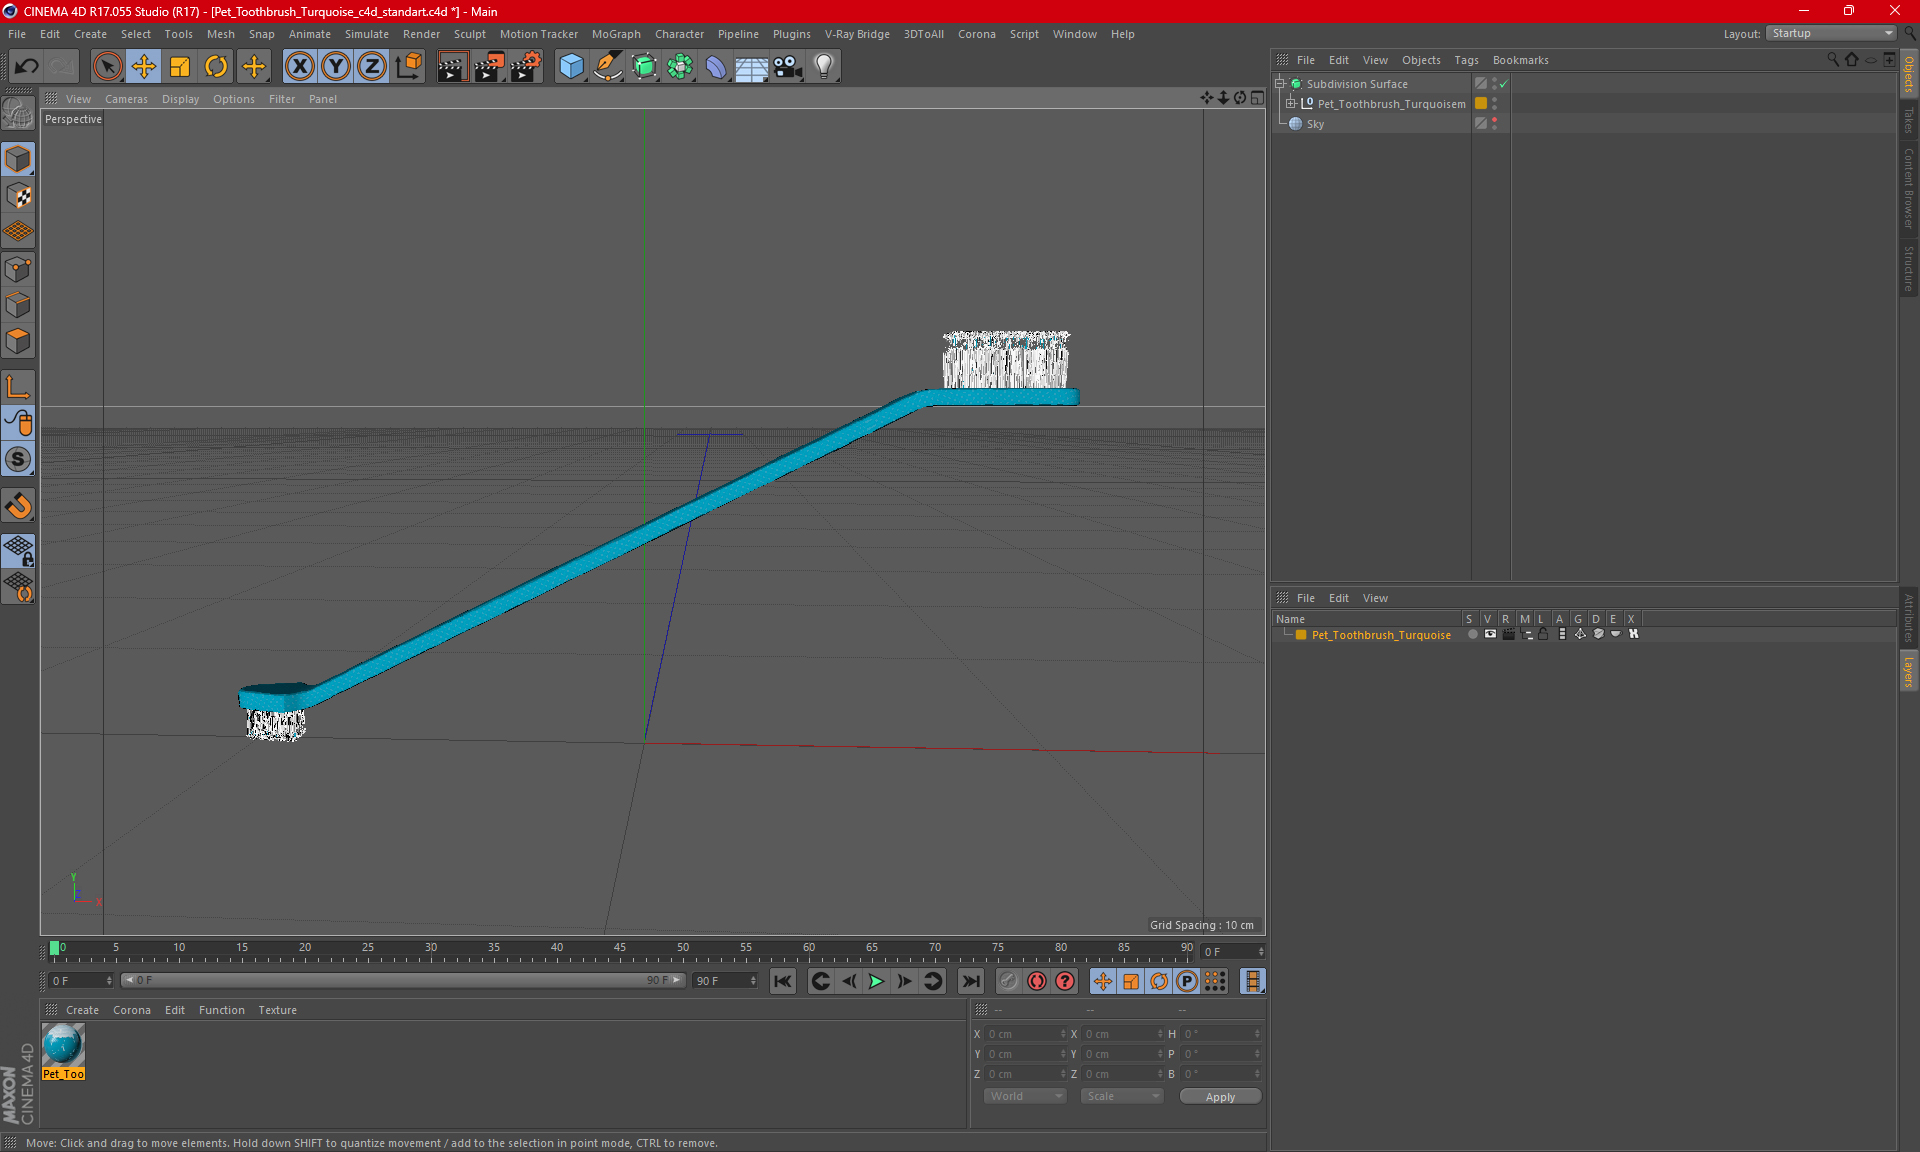The image size is (1920, 1152).
Task: Switch to Texture mode
Action: point(18,196)
